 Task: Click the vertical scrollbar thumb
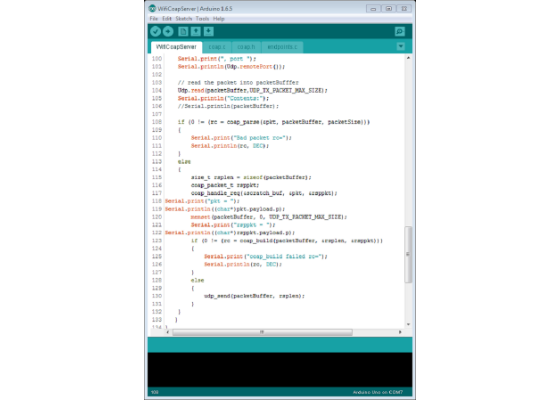(408, 254)
